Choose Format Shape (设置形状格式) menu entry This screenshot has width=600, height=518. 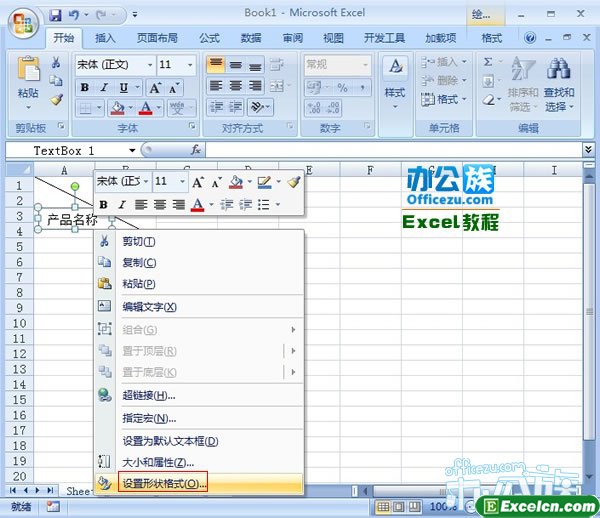199,484
